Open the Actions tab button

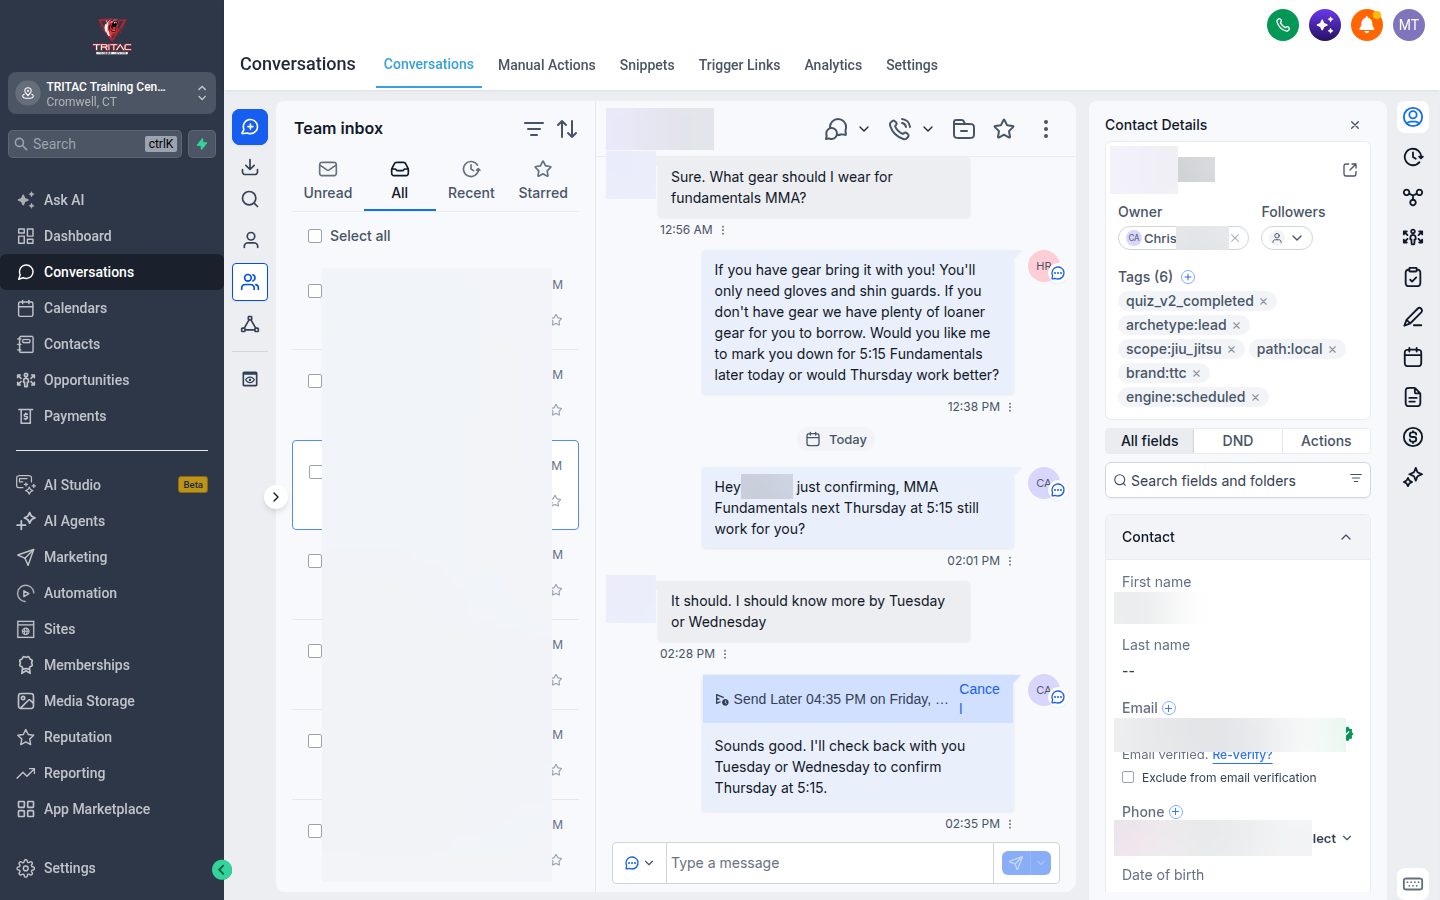[1326, 441]
